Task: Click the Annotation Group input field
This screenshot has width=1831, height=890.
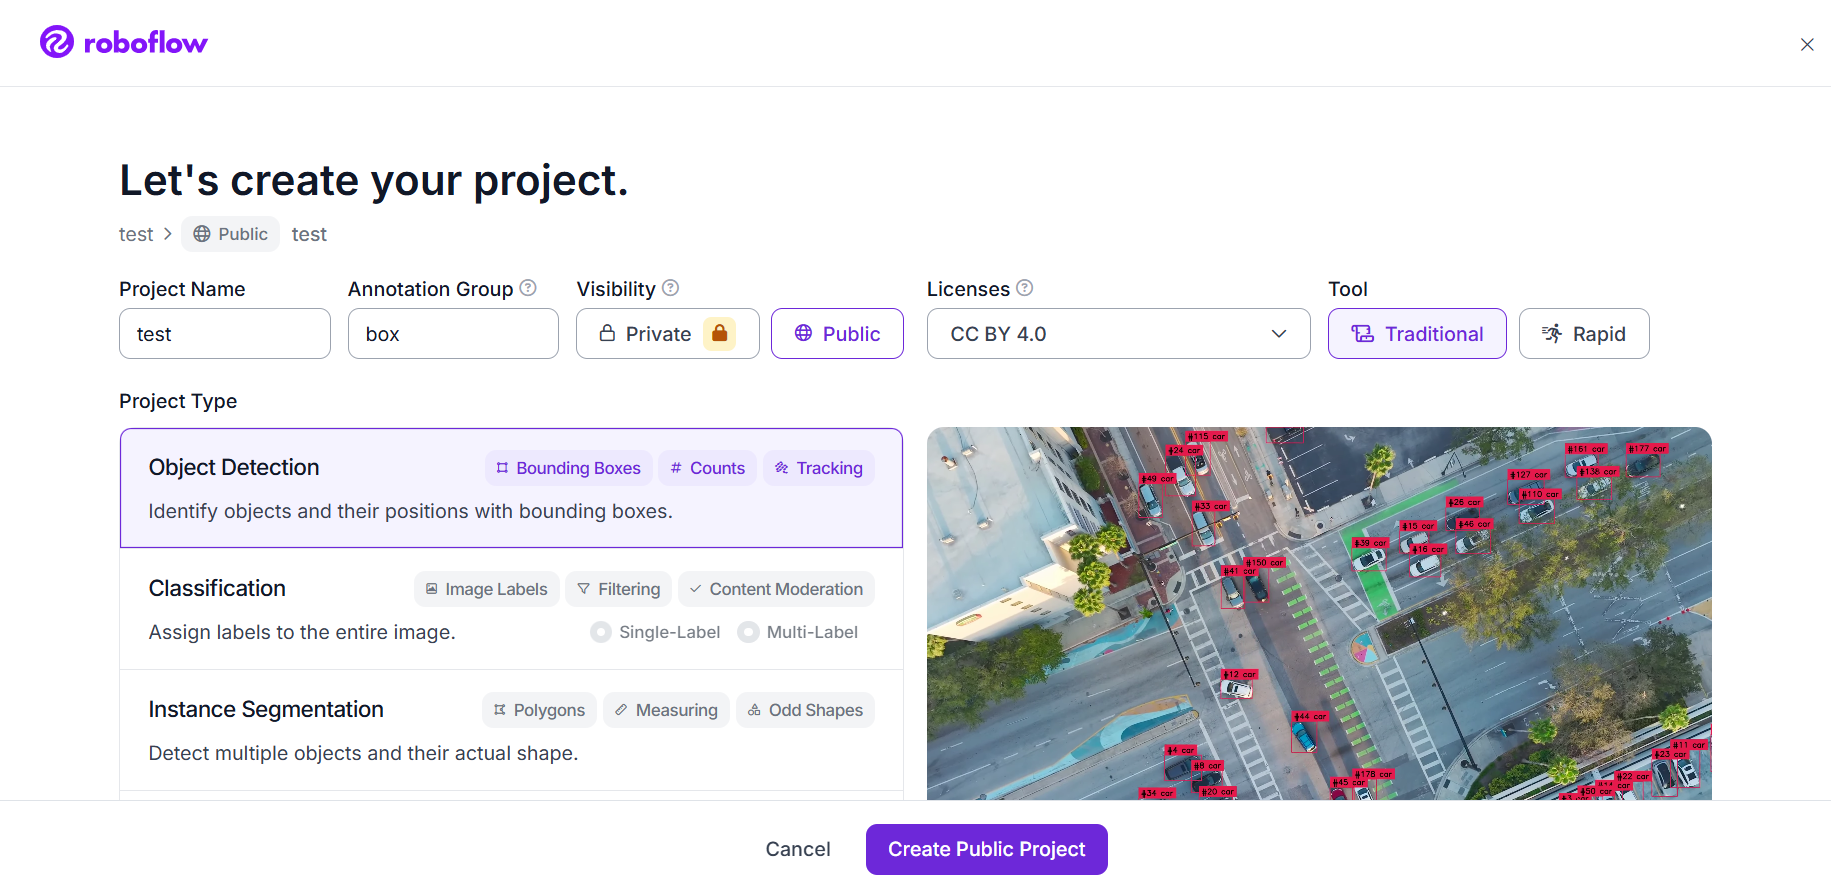Action: (x=453, y=334)
